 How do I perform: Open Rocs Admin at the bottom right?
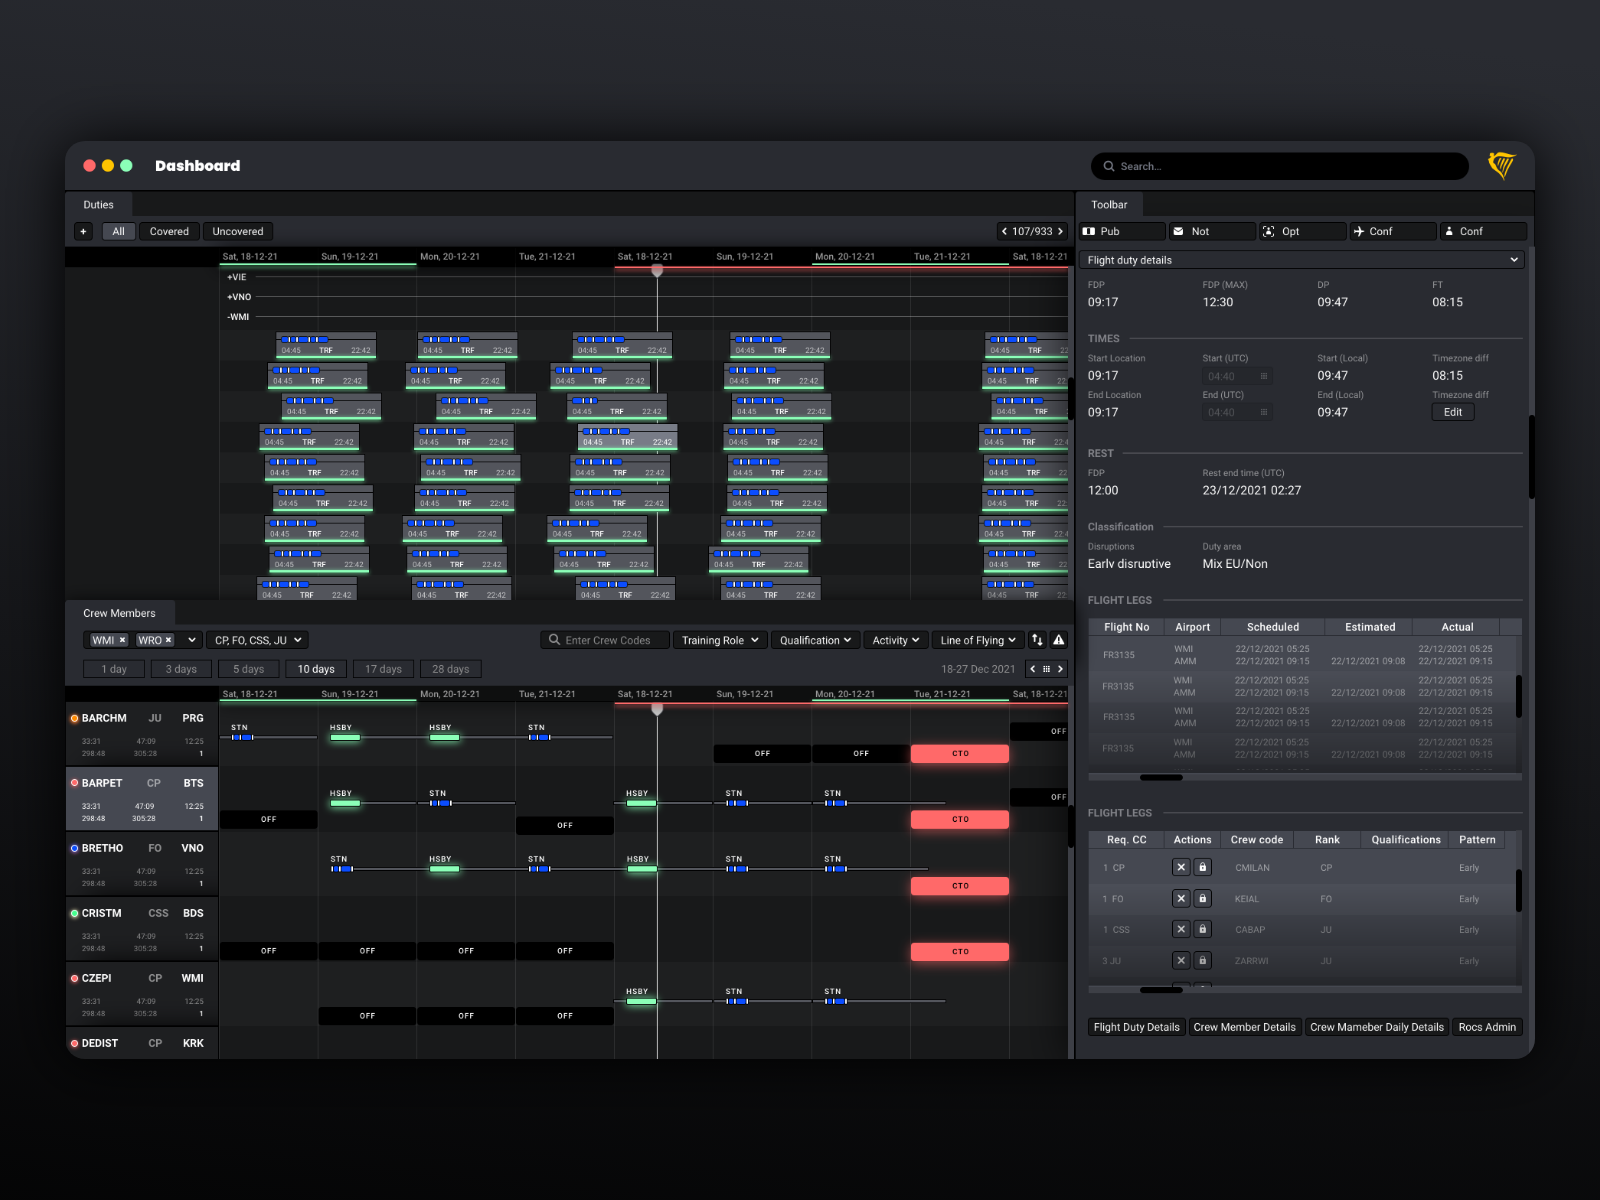(1488, 1027)
